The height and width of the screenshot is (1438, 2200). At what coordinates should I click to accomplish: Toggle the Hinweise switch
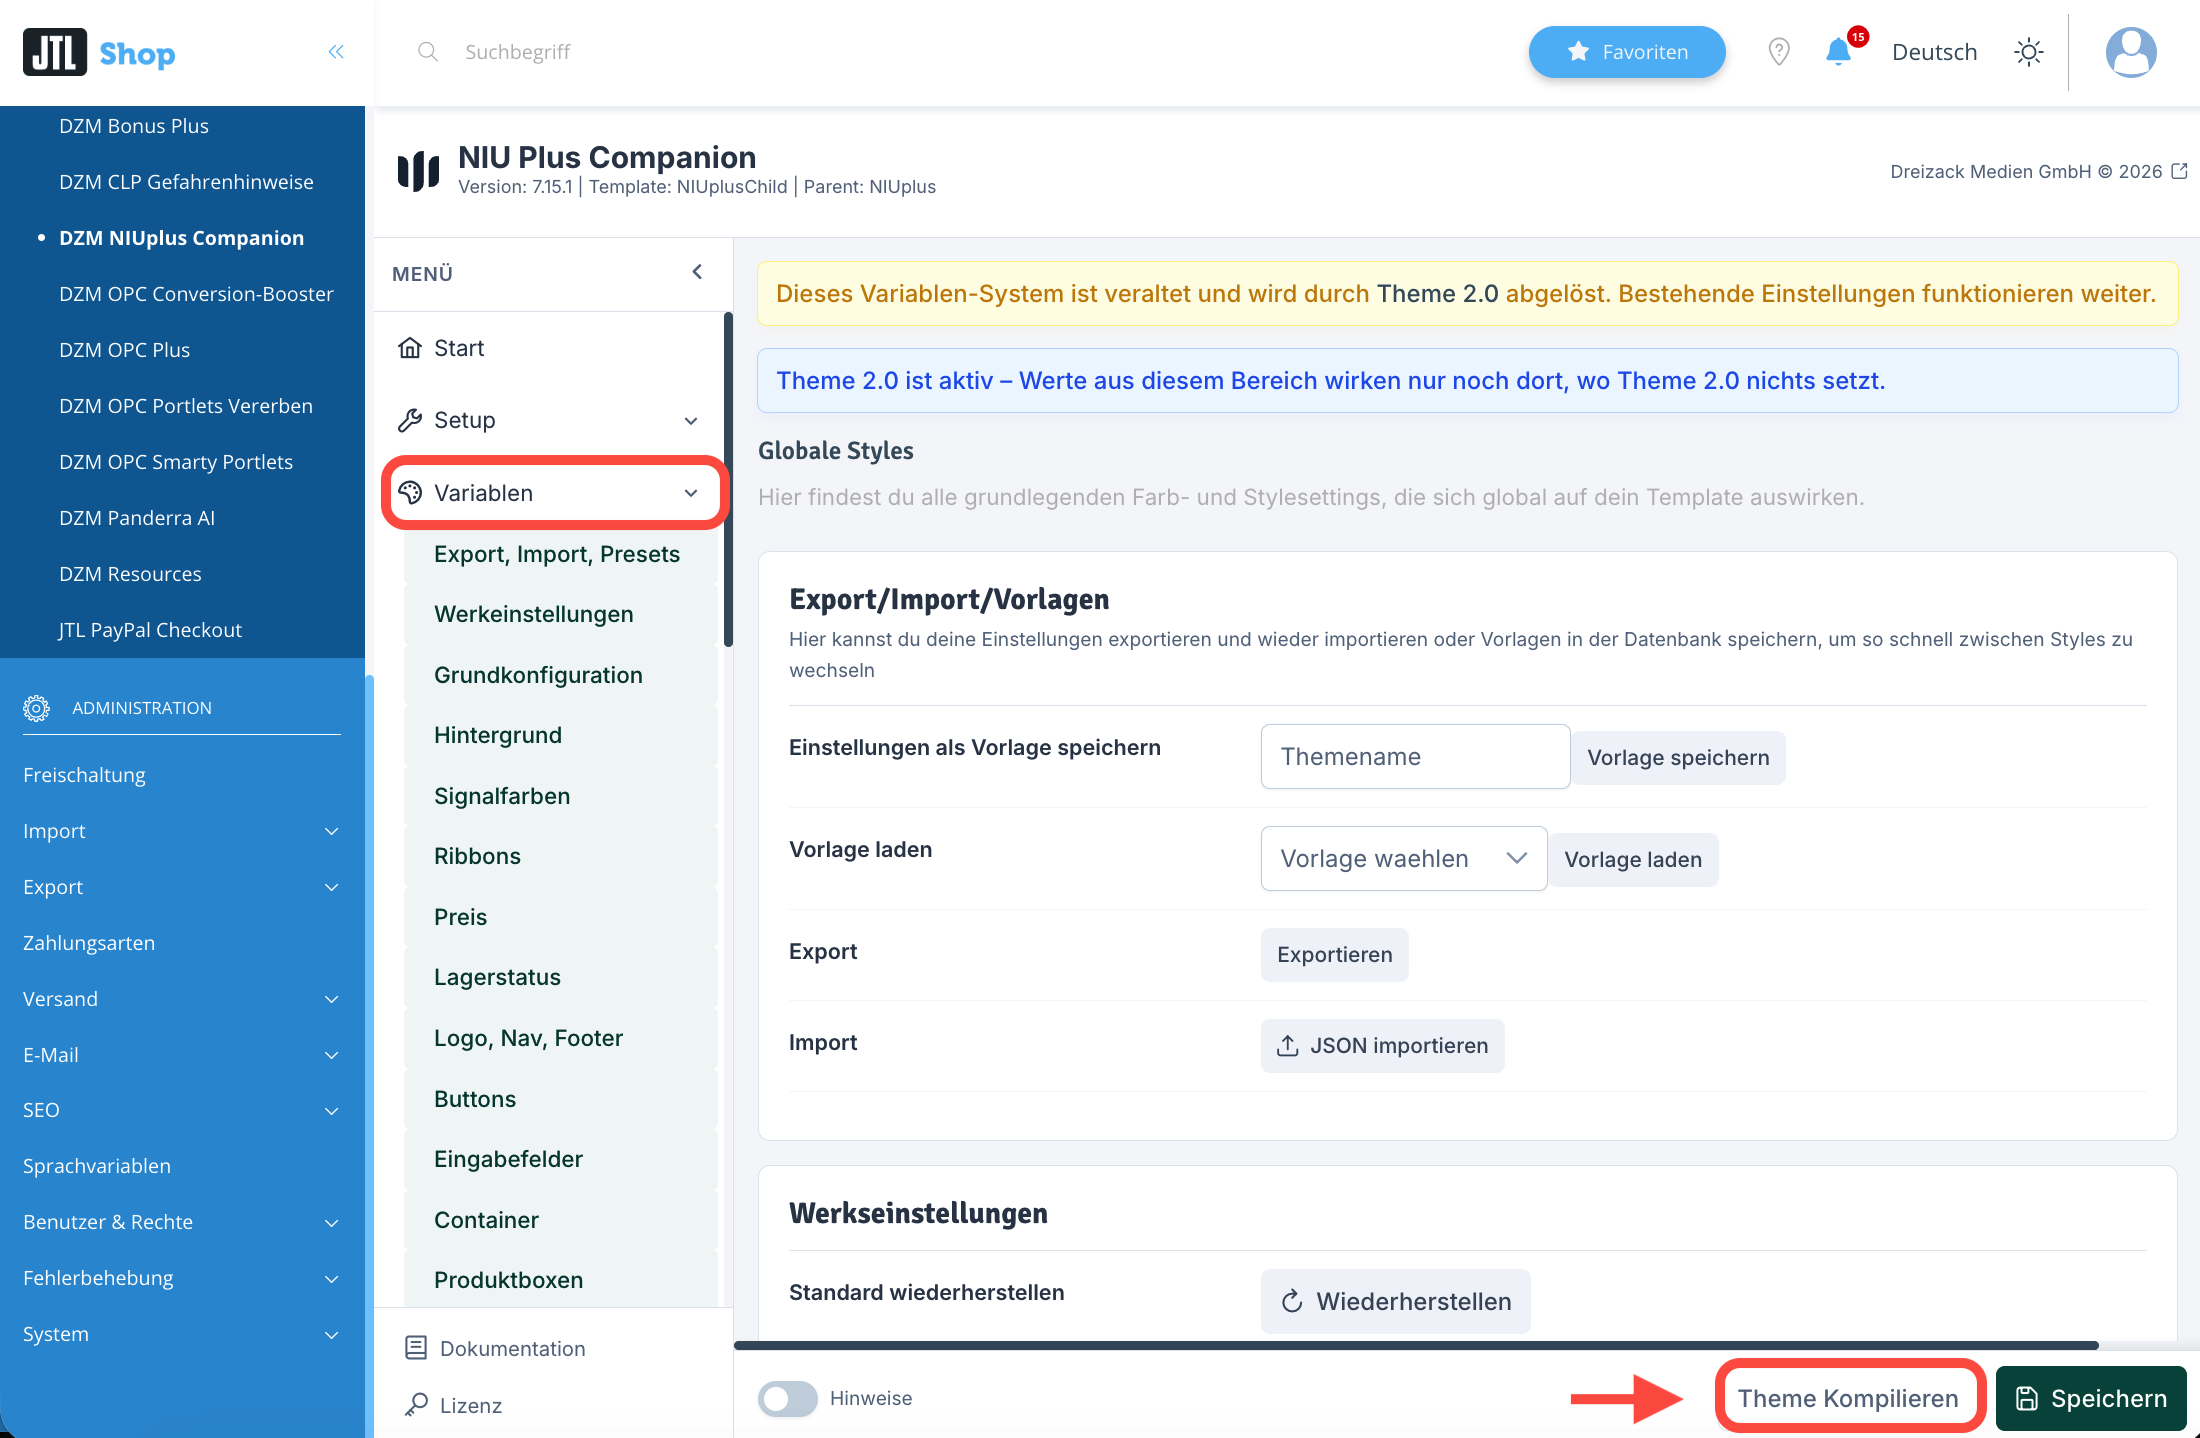click(787, 1398)
